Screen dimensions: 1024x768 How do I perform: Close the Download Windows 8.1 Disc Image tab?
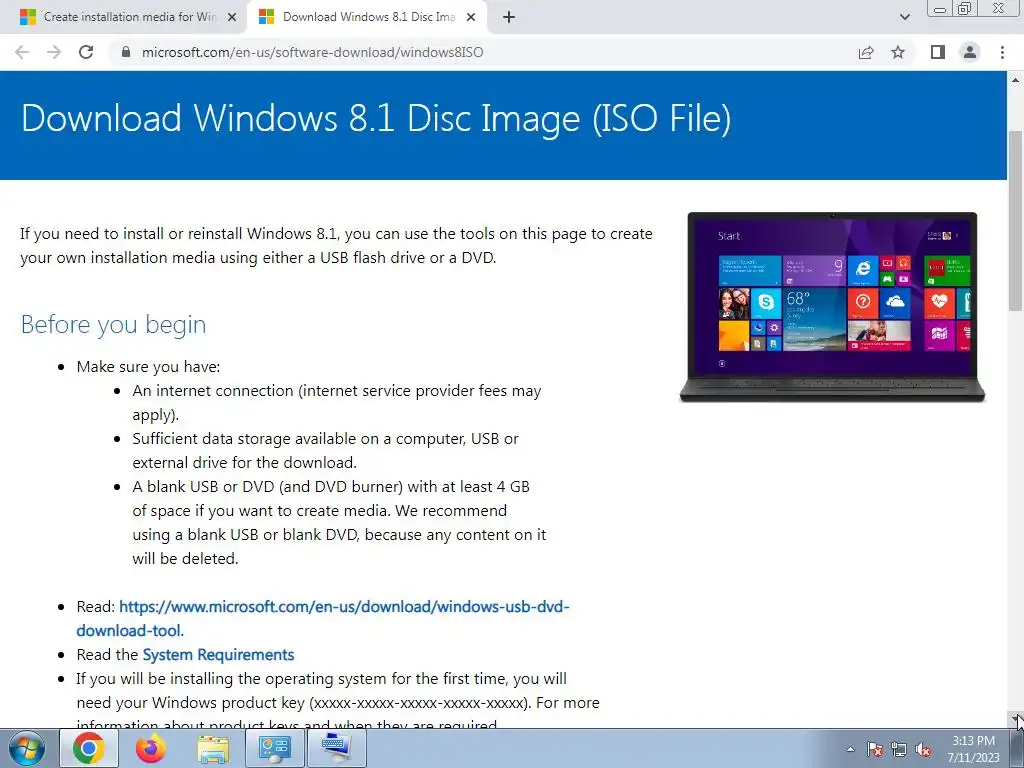[471, 18]
